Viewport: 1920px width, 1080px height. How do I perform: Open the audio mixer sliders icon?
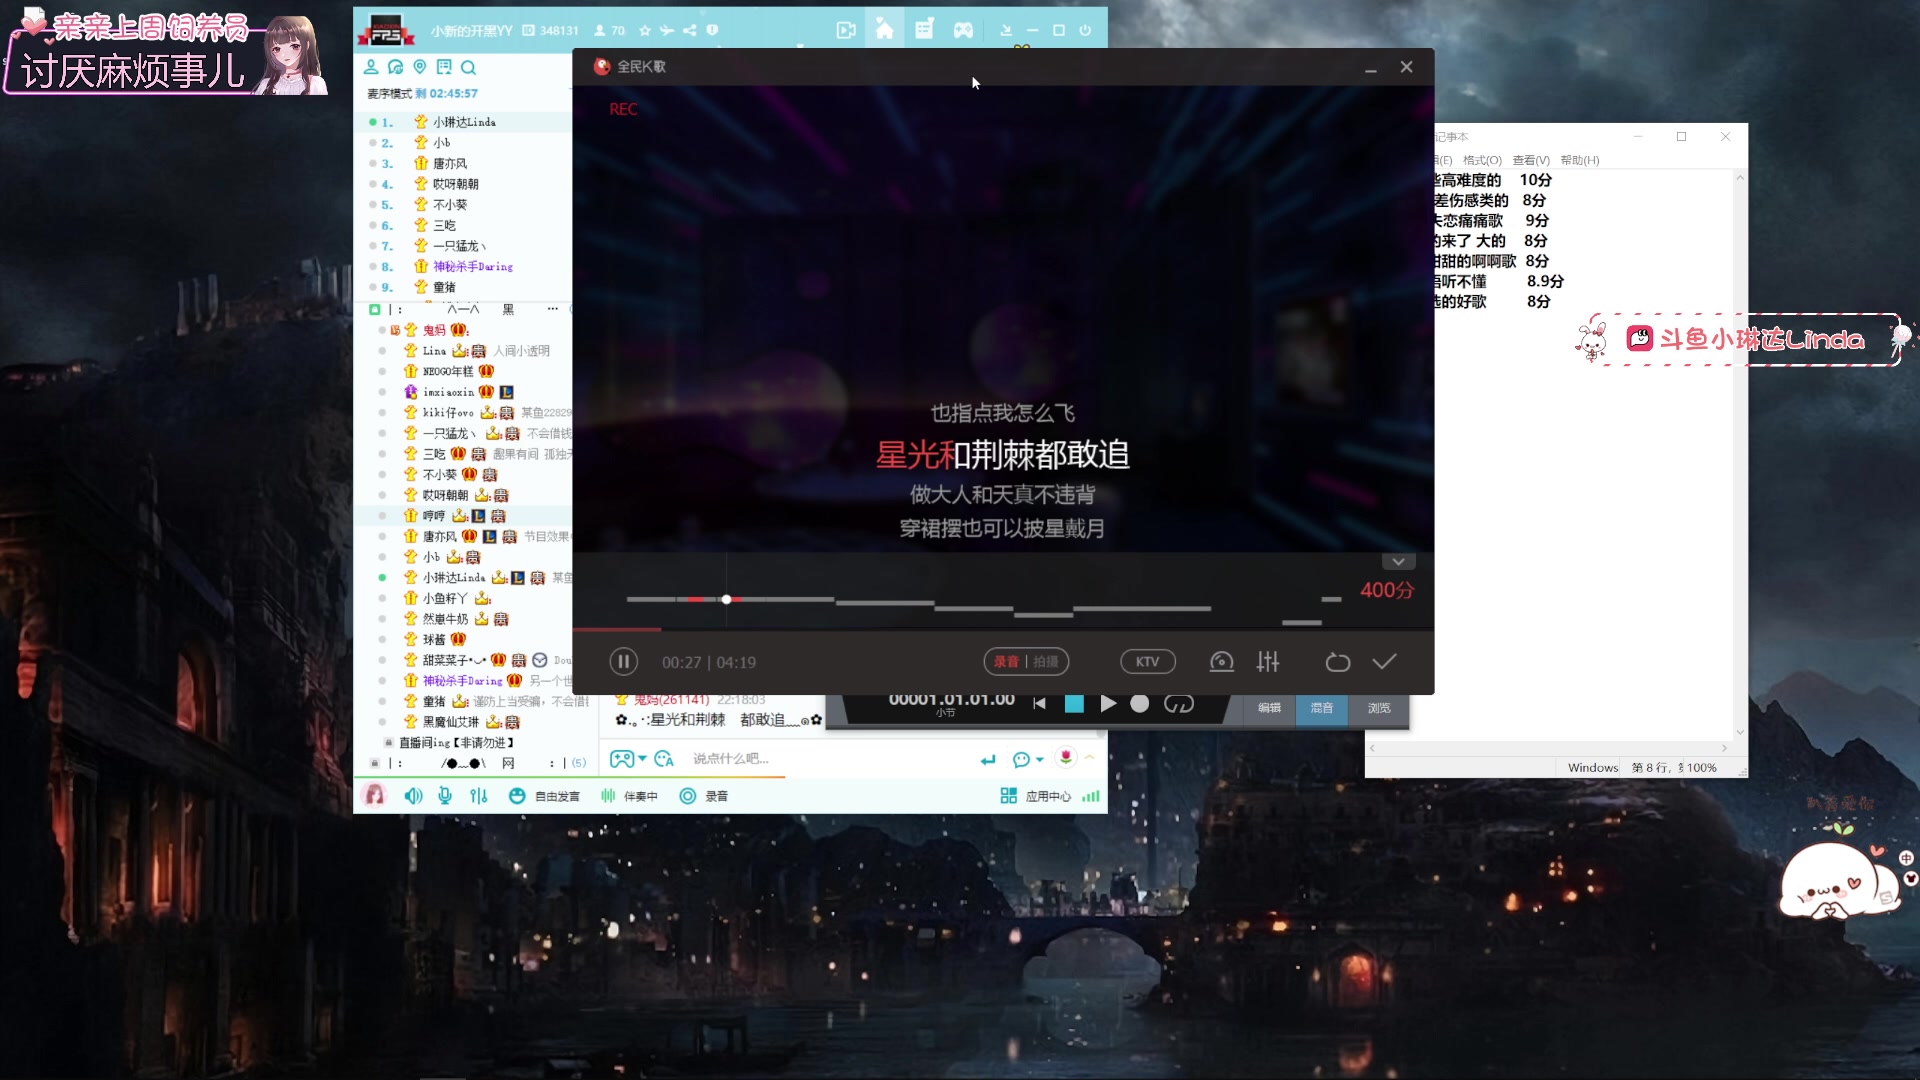1268,662
